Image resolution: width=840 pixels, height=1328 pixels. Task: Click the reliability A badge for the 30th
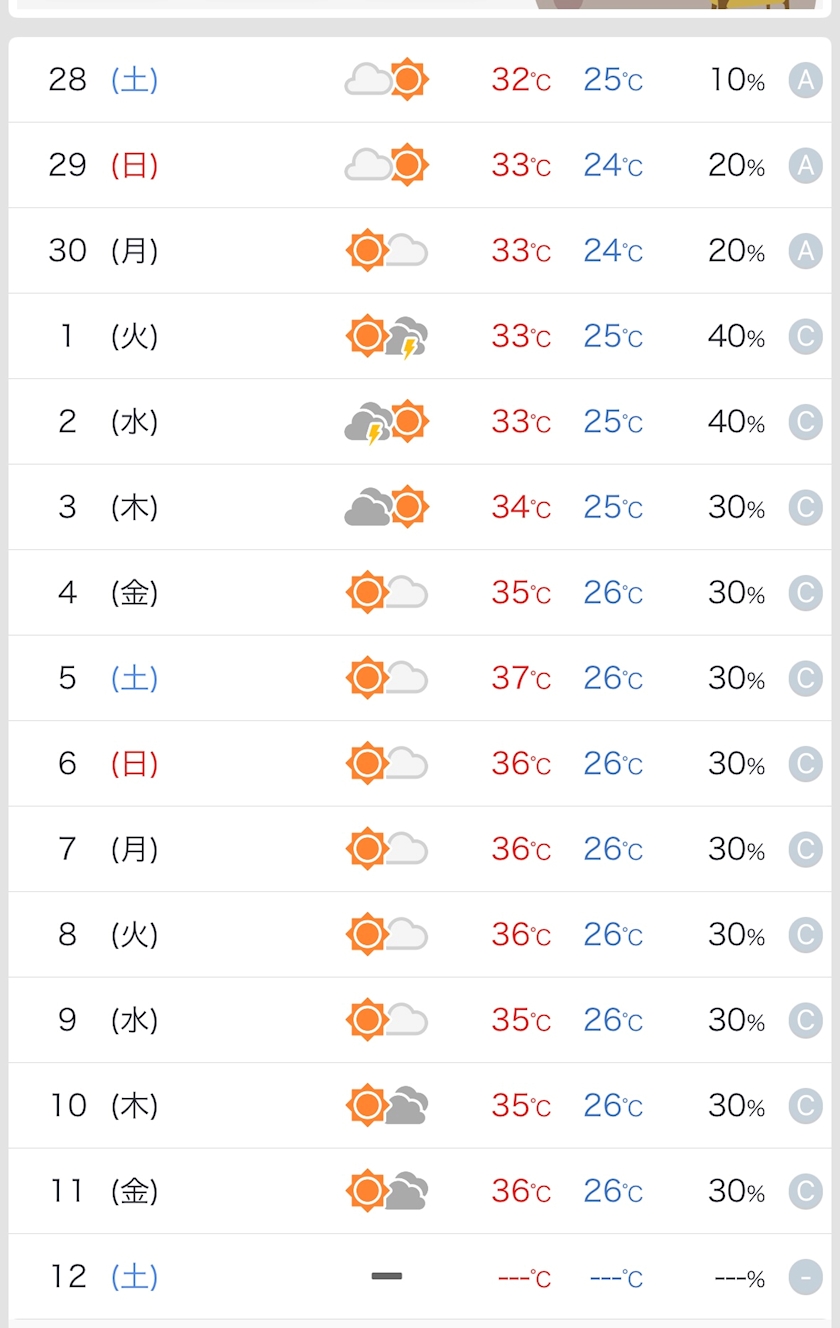[805, 251]
